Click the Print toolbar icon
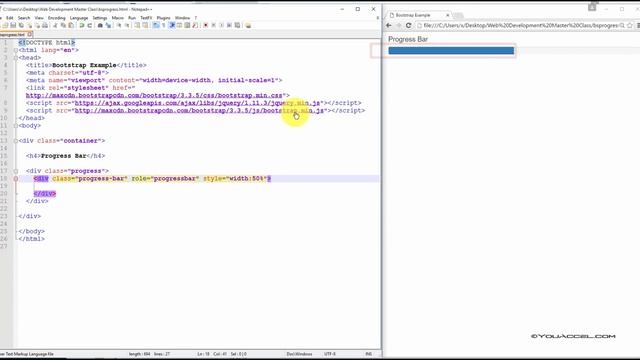640x360 pixels. click(x=45, y=25)
